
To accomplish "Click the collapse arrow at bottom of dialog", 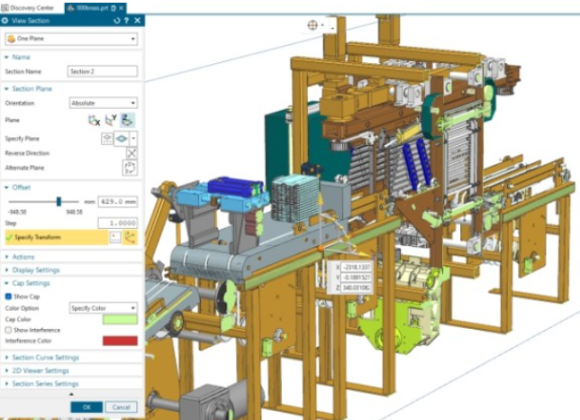I will point(71,394).
